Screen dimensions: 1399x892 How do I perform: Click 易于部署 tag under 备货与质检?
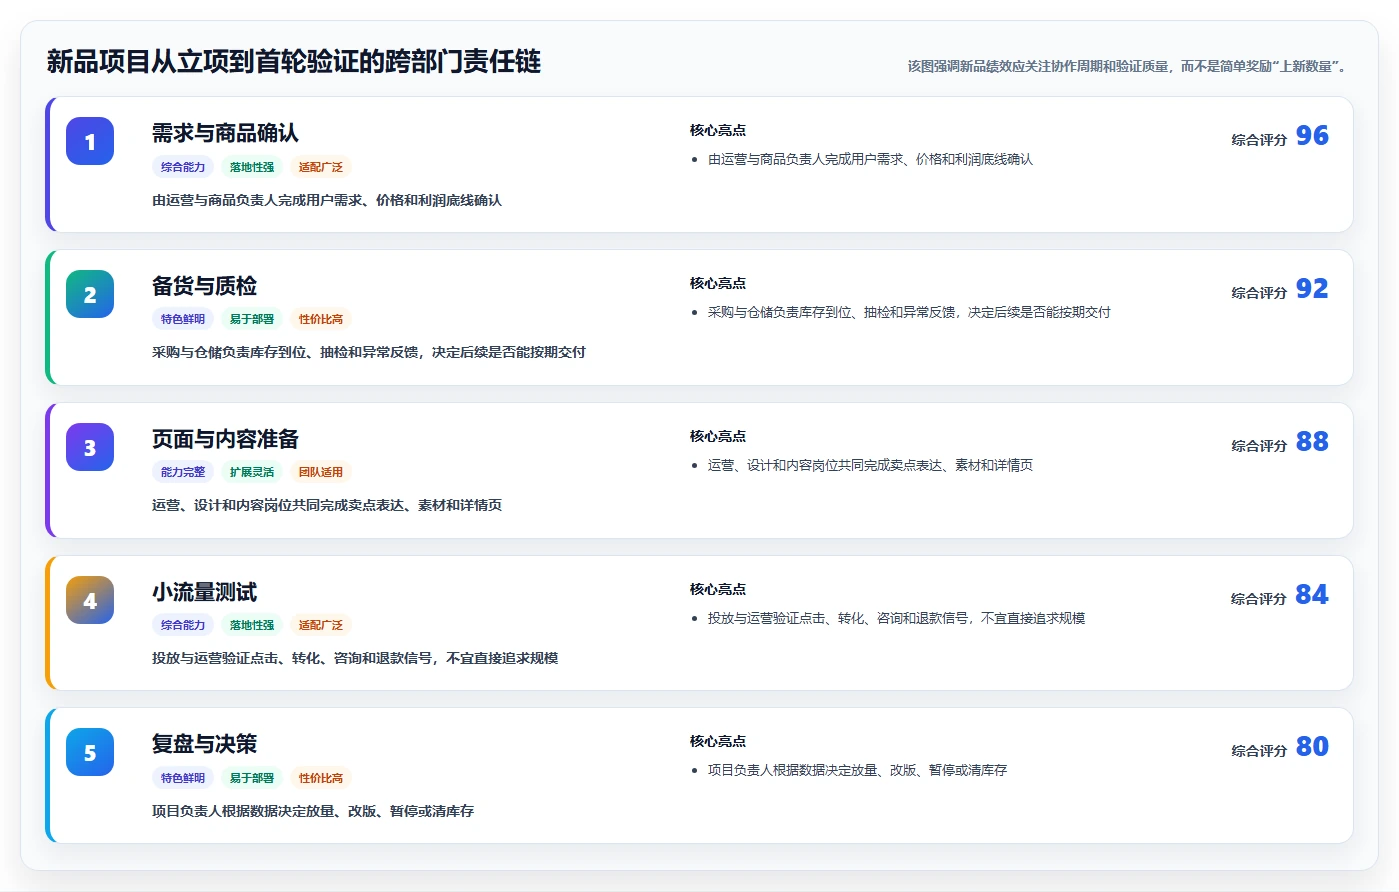252,319
